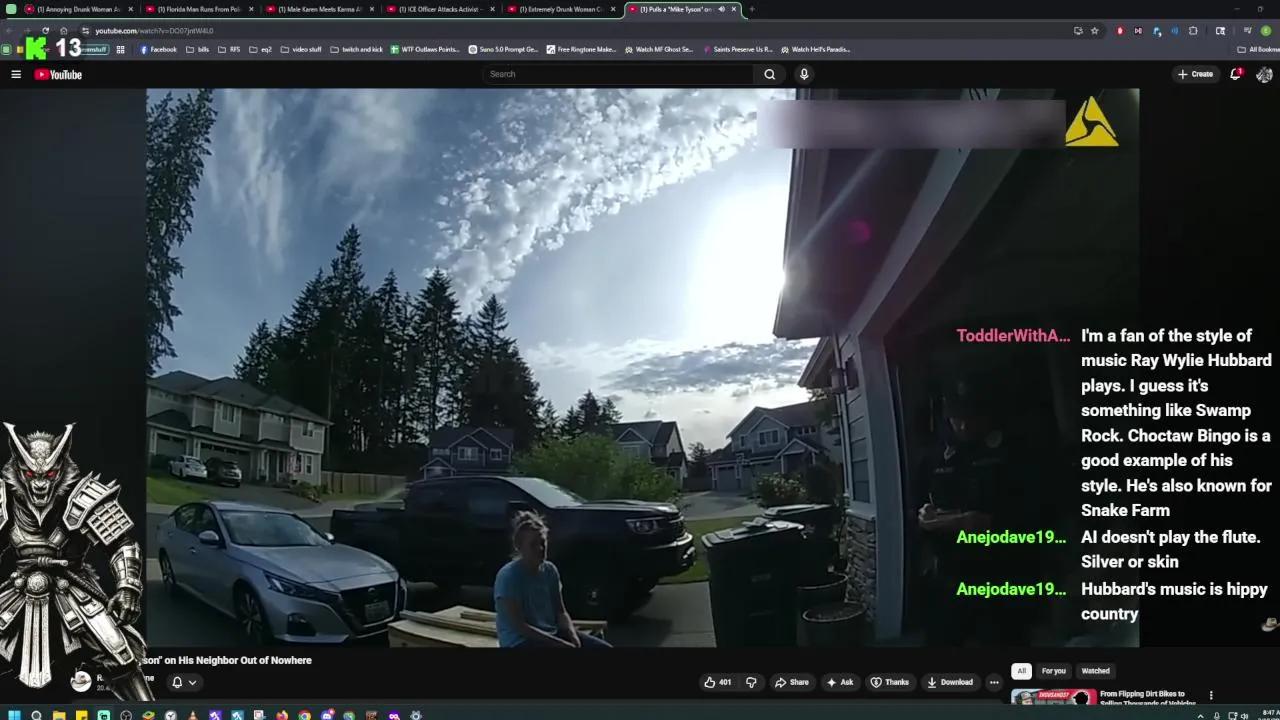This screenshot has height=720, width=1280.
Task: Open YouTube notifications bell
Action: click(x=1235, y=73)
